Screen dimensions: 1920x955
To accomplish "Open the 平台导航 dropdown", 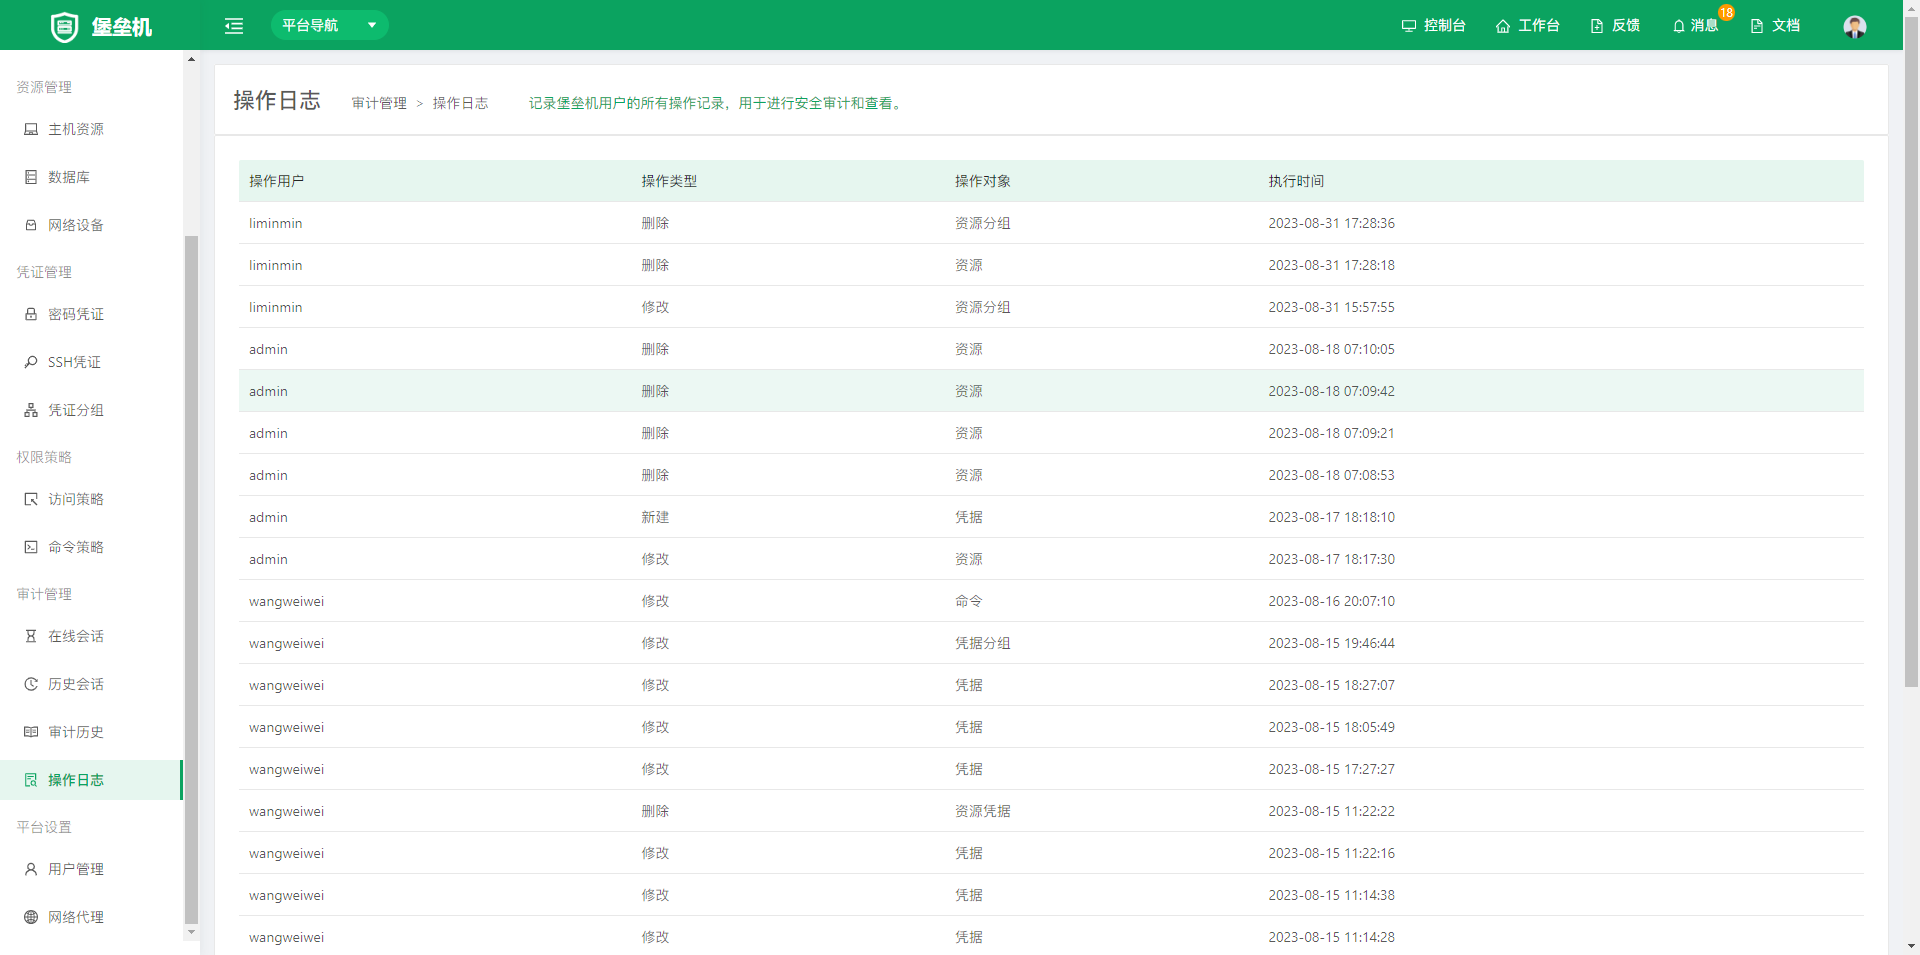I will pyautogui.click(x=329, y=25).
